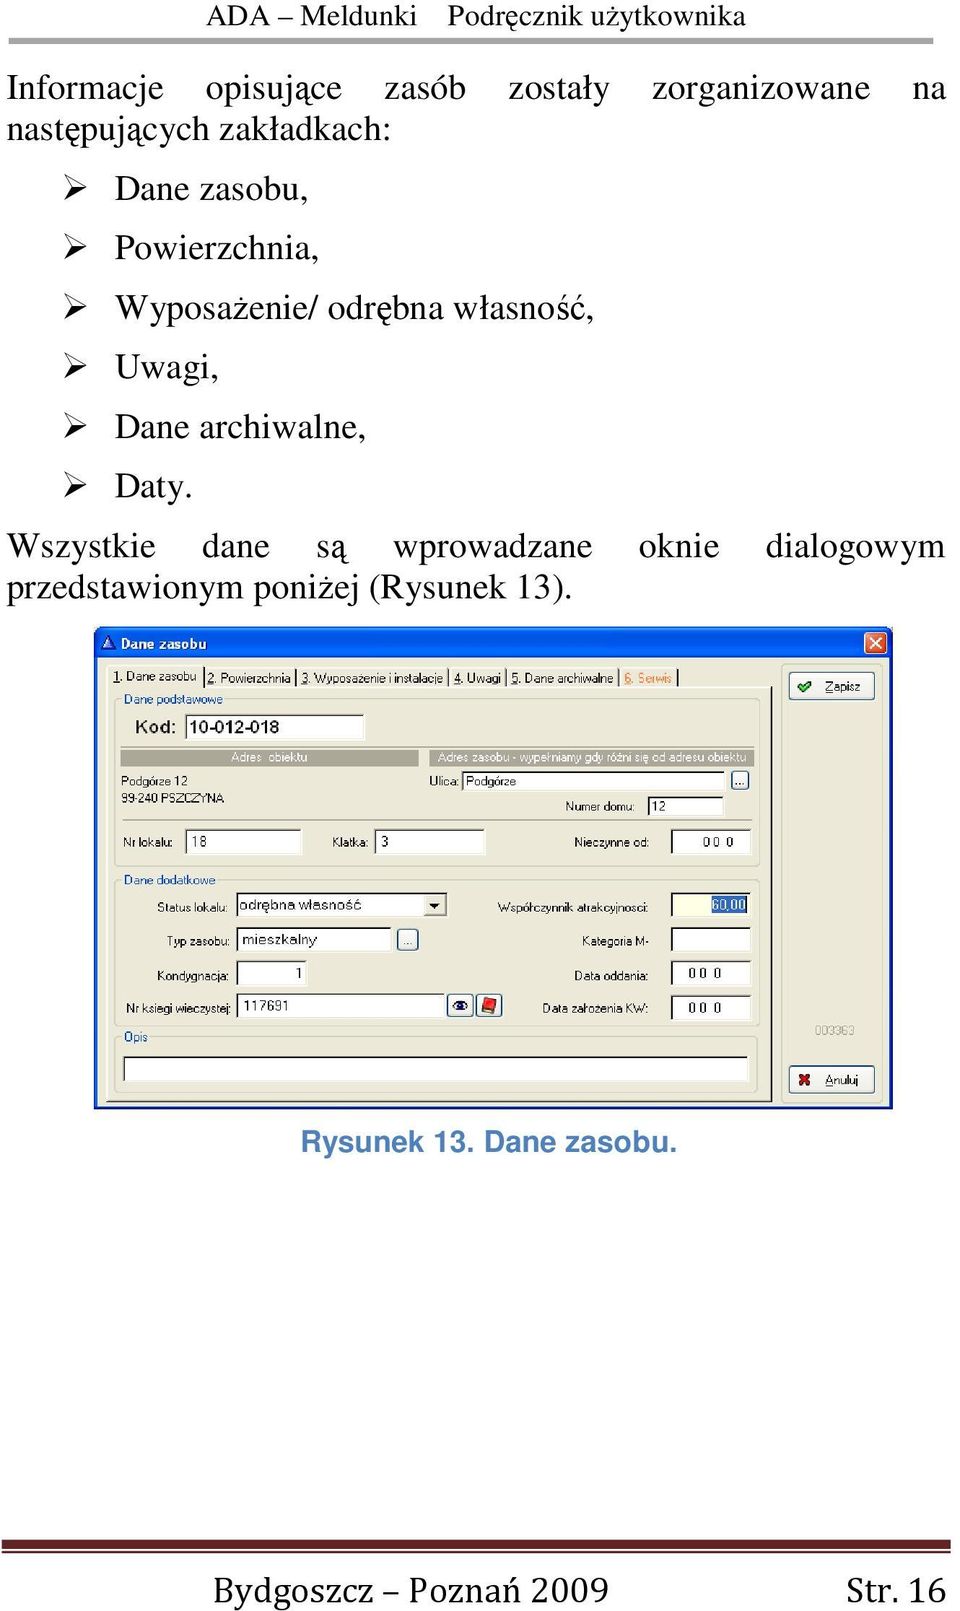The height and width of the screenshot is (1611, 960).
Task: Click the bullet item 'Powierzchnia,'
Action: [216, 248]
